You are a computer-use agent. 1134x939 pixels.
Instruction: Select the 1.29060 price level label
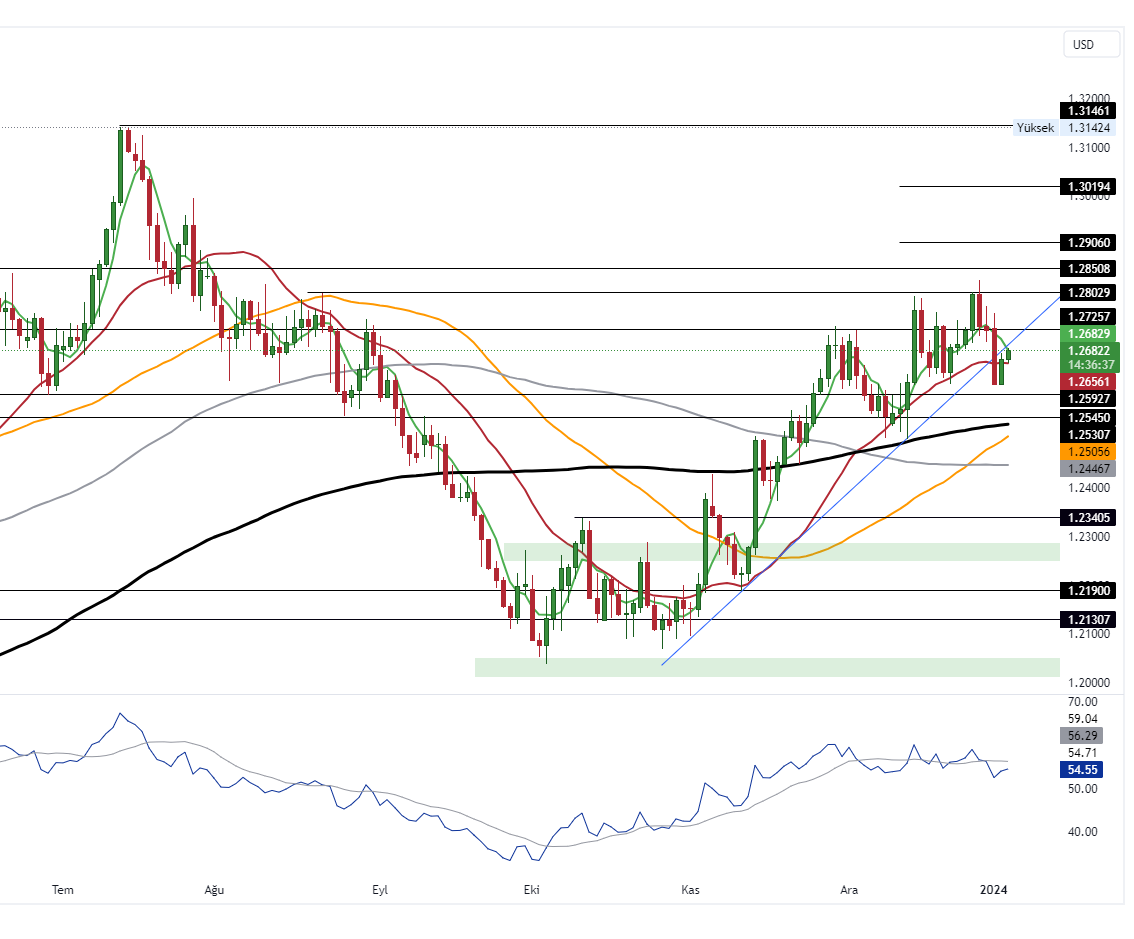[x=1088, y=243]
